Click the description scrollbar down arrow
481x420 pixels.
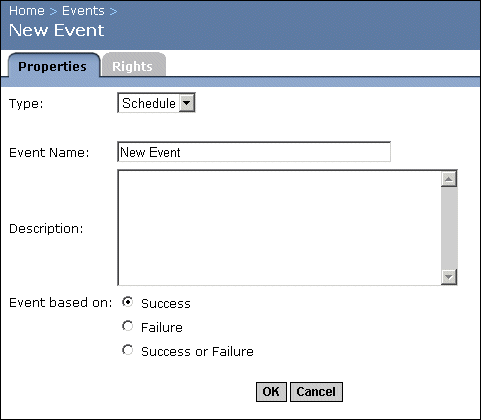tap(449, 277)
